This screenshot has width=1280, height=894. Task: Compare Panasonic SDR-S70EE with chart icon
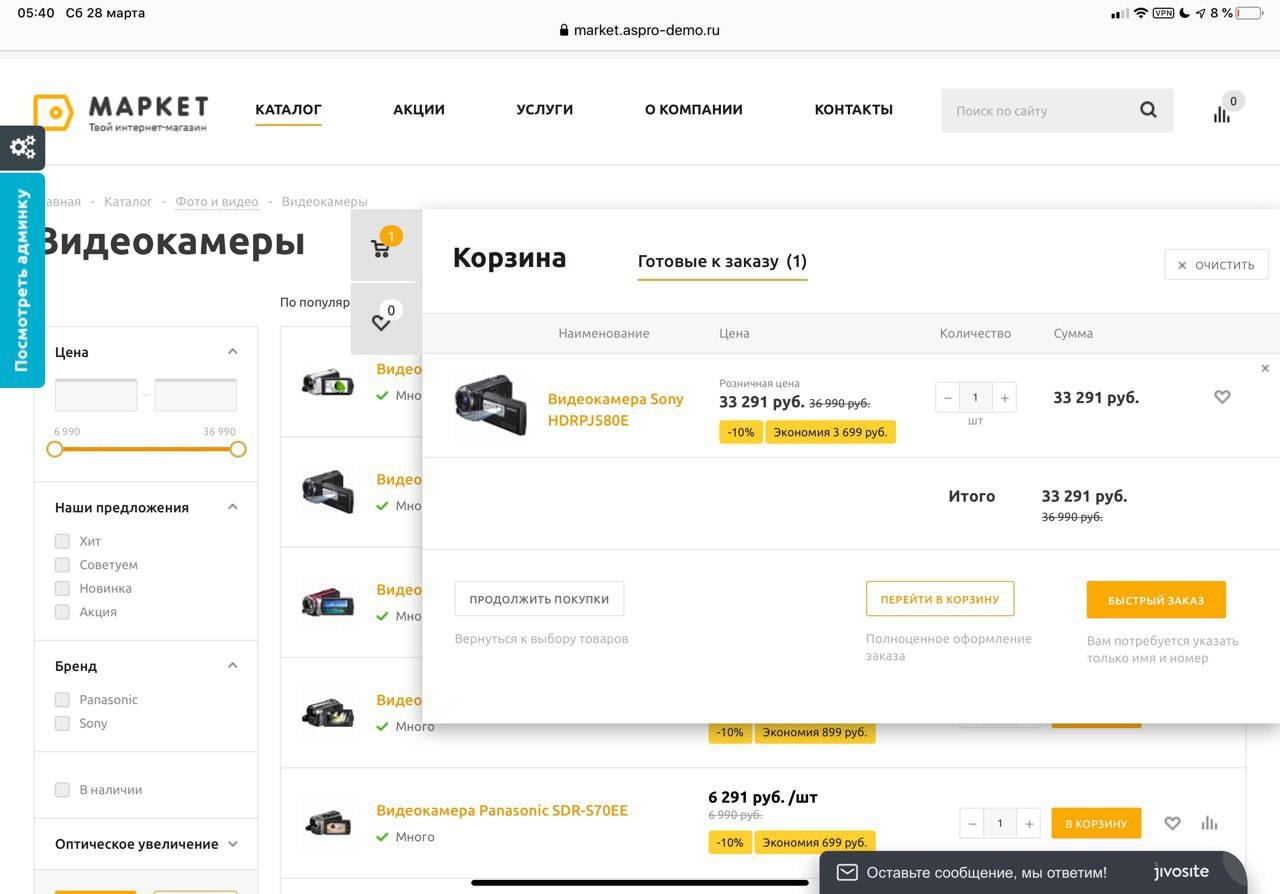[x=1210, y=823]
